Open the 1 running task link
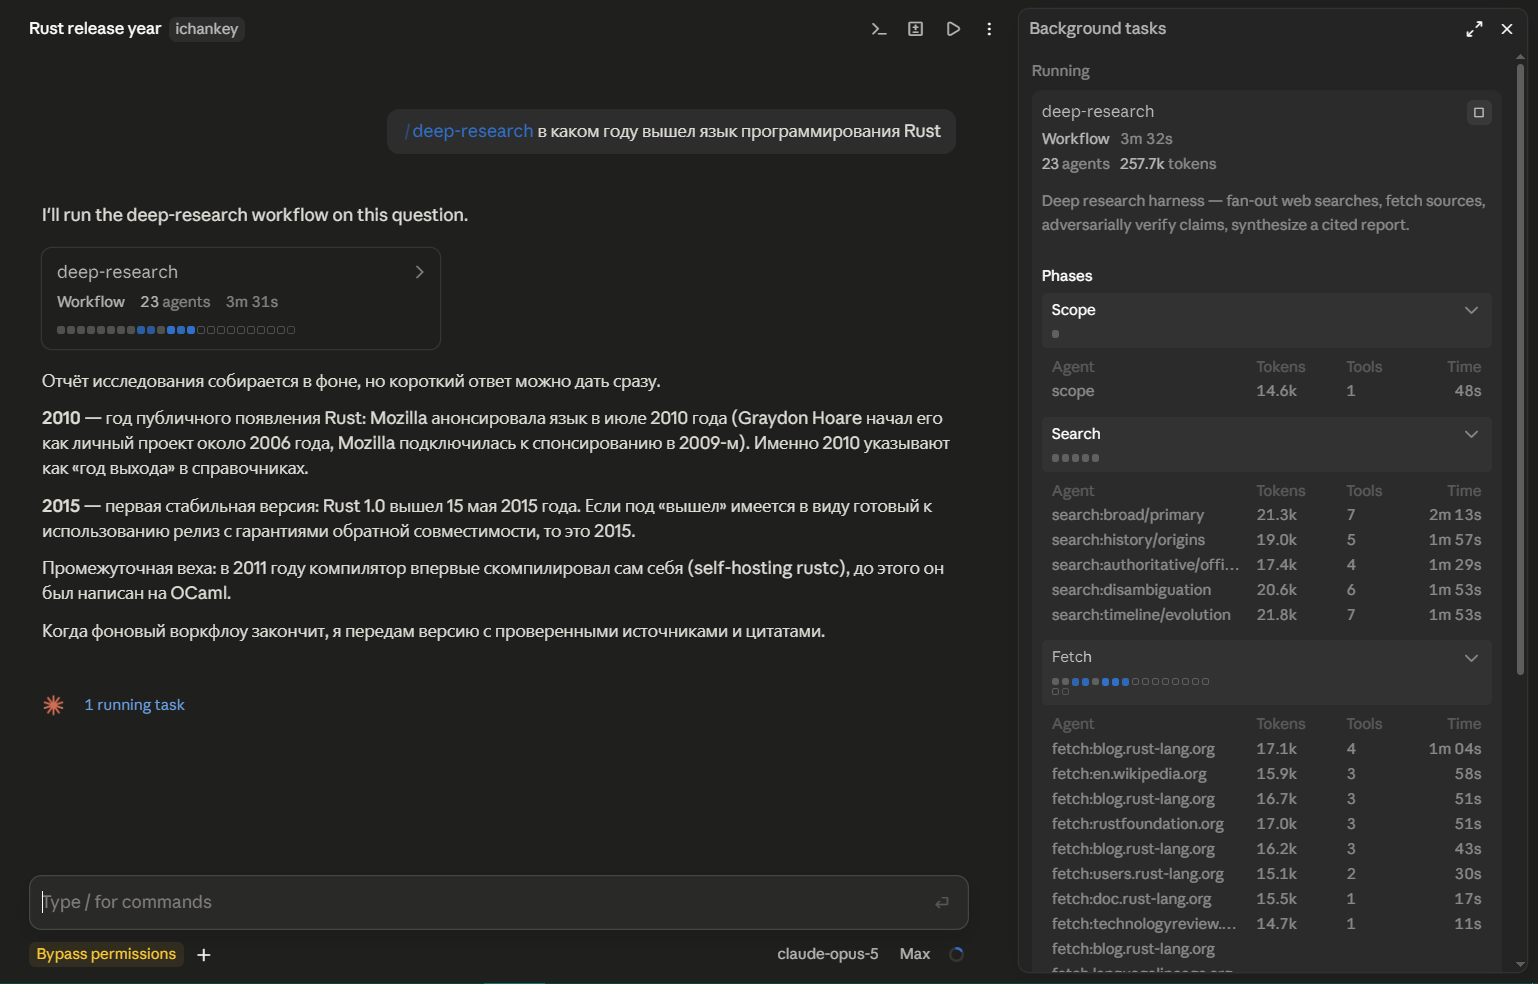 [135, 705]
